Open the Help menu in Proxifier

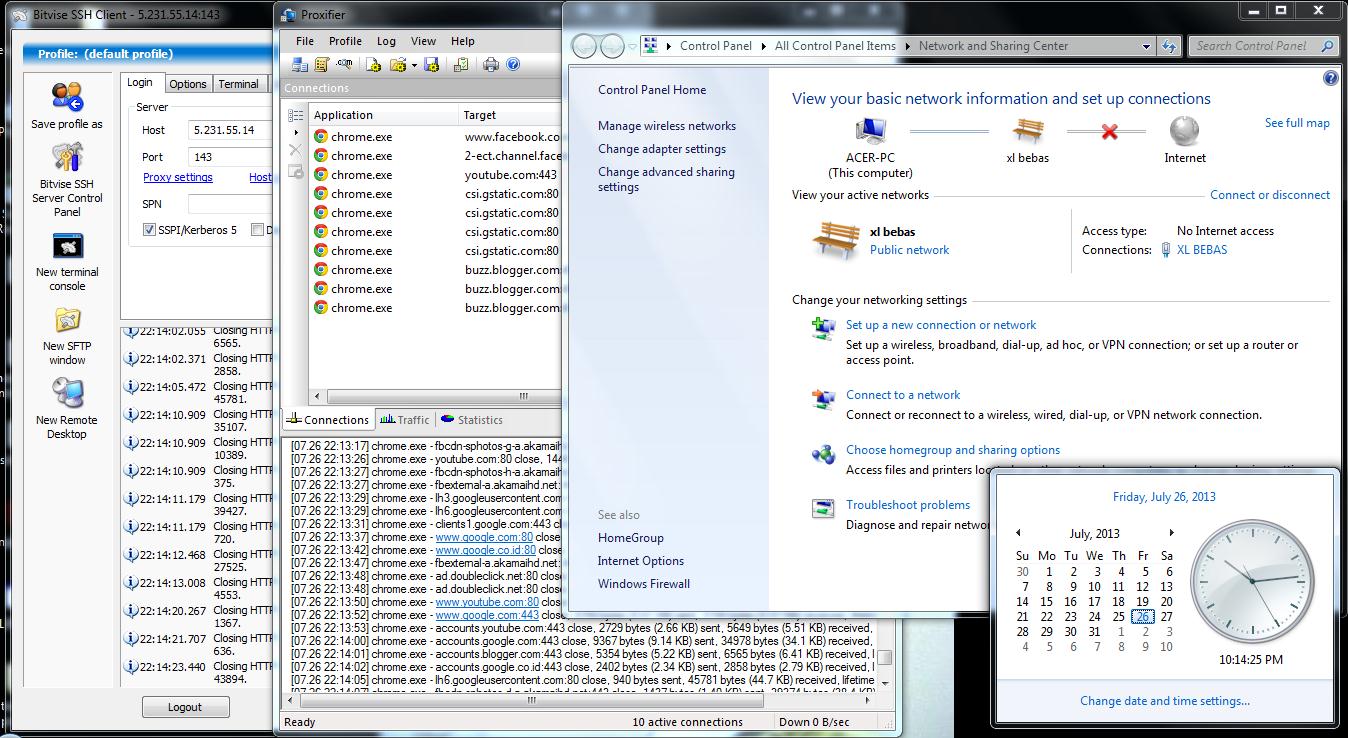462,41
